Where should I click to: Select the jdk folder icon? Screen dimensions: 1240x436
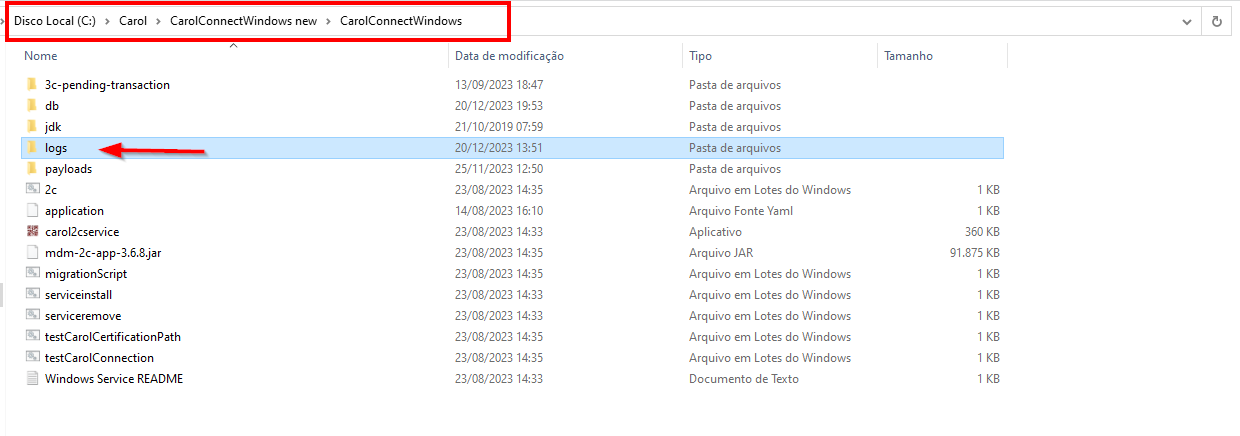pos(32,127)
